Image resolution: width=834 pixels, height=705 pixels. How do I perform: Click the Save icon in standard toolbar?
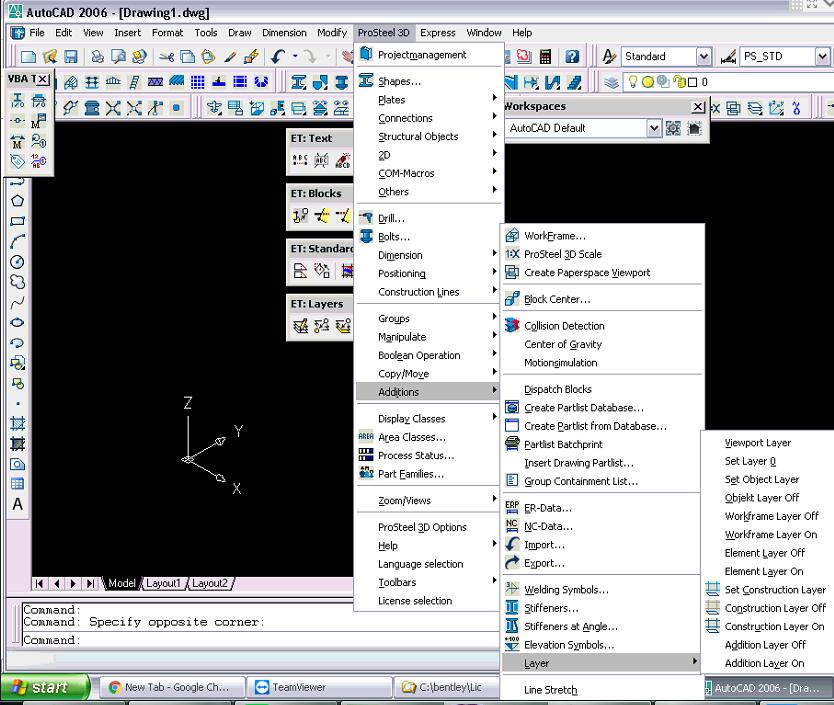(71, 56)
